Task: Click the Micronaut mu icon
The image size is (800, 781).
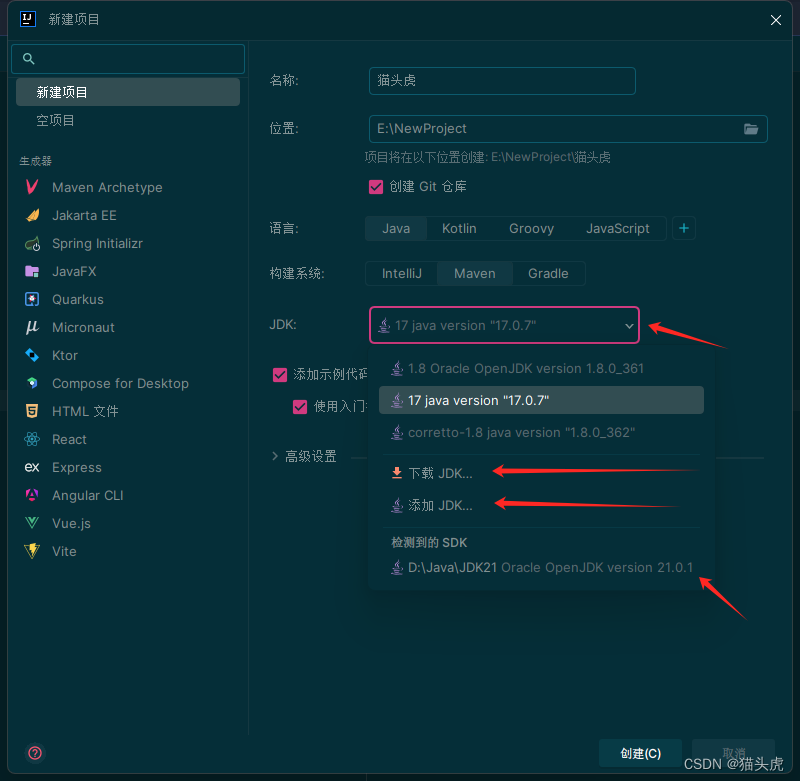Action: point(32,327)
